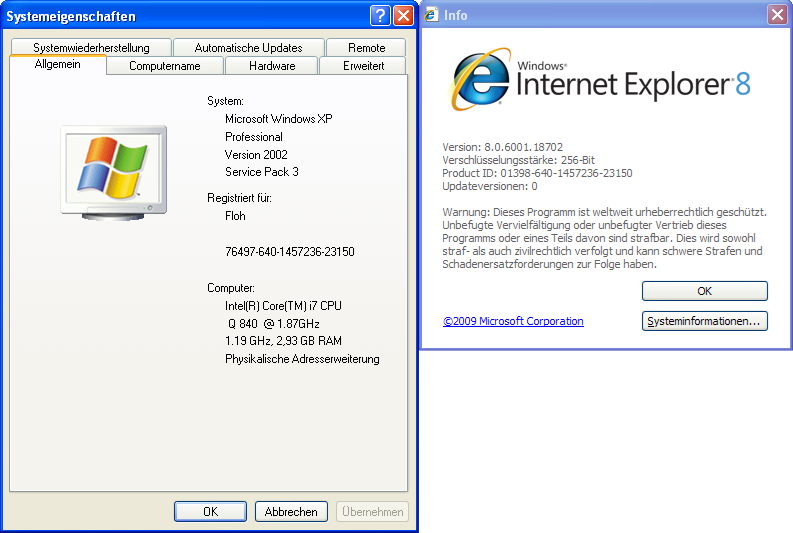Open the Hardware tab
Viewport: 793px width, 533px height.
(272, 66)
